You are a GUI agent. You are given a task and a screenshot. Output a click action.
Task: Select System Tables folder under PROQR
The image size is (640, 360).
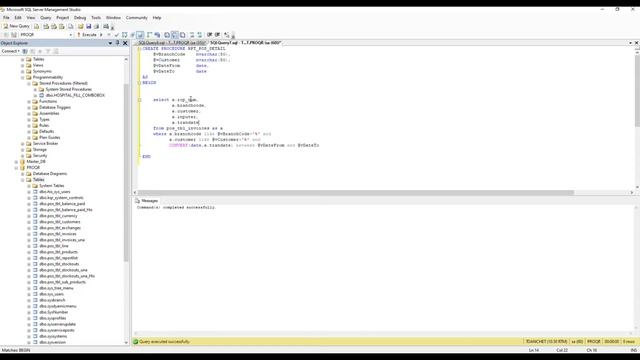(x=51, y=186)
